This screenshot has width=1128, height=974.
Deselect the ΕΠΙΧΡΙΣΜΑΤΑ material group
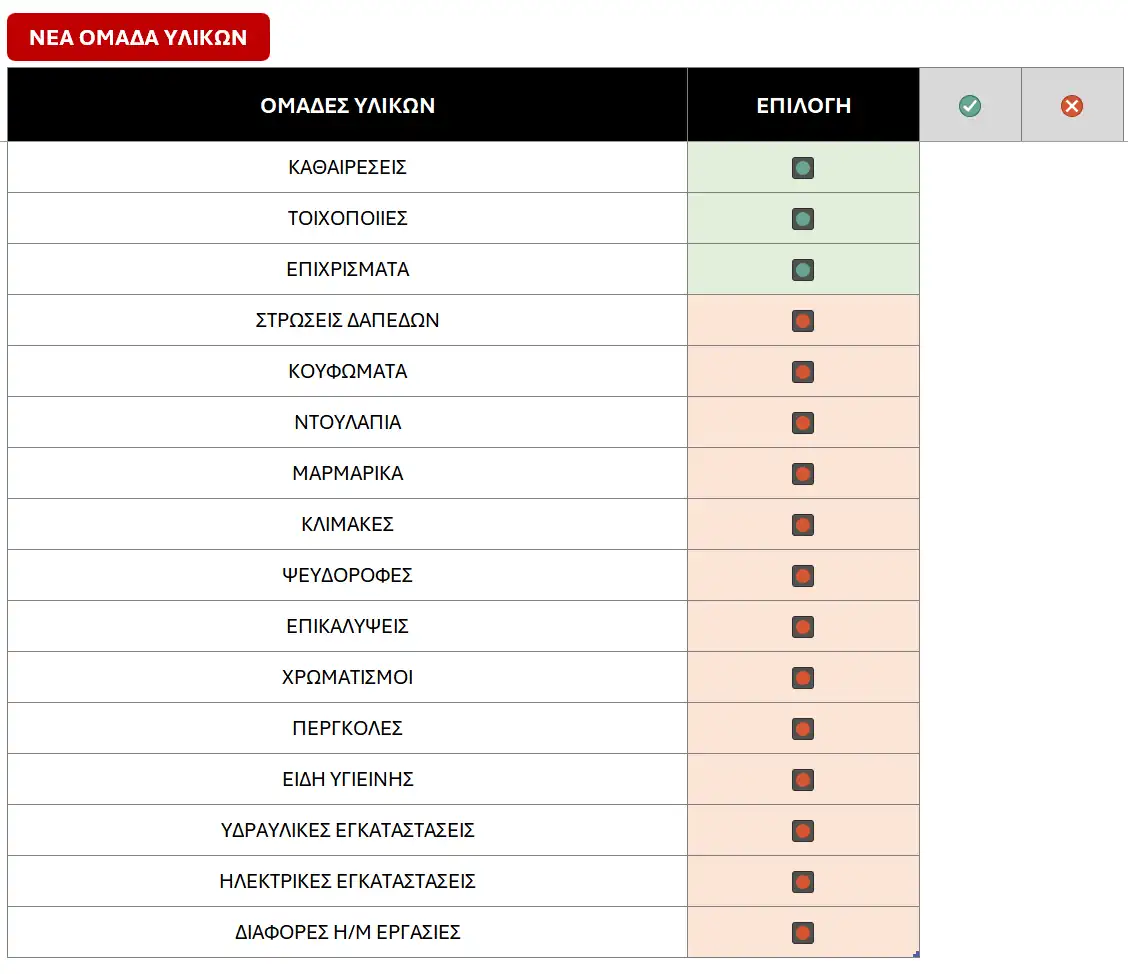click(x=802, y=270)
